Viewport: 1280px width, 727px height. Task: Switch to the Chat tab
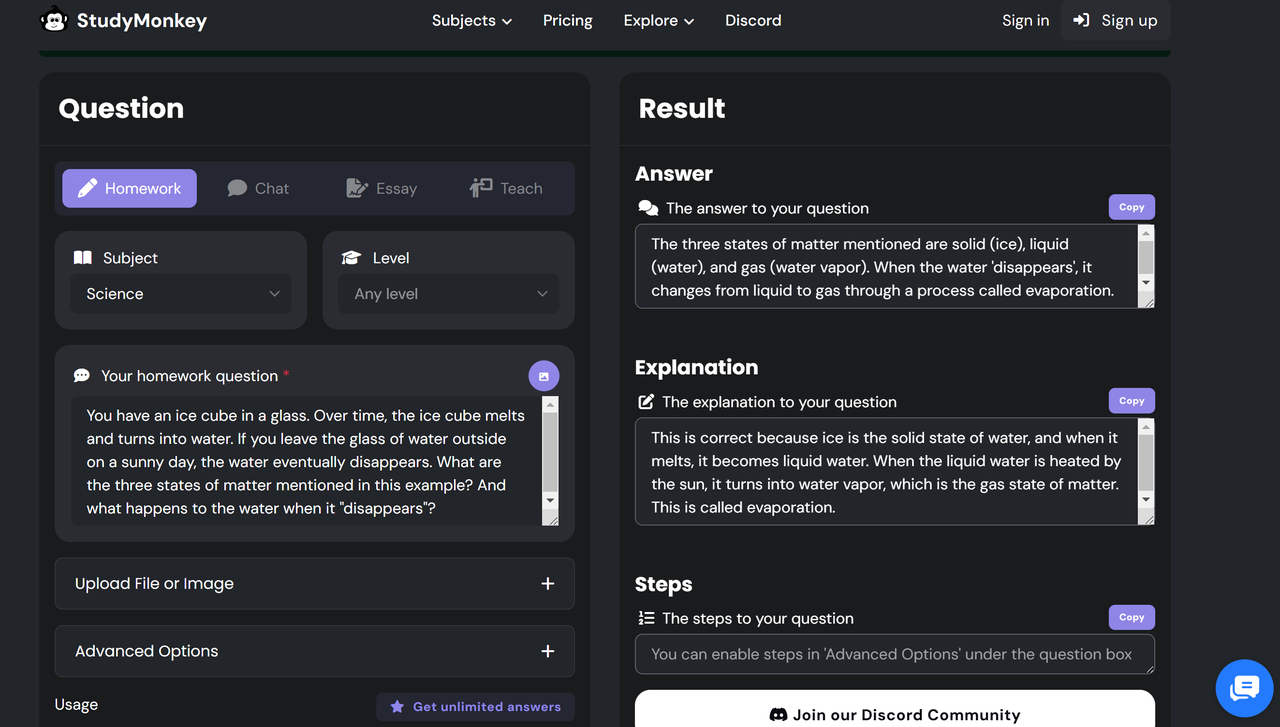point(258,188)
